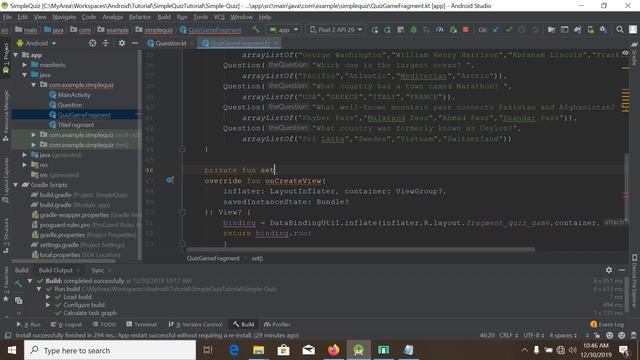Toggle the Resource Manager side tool window
The width and height of the screenshot is (640, 360).
(6, 116)
